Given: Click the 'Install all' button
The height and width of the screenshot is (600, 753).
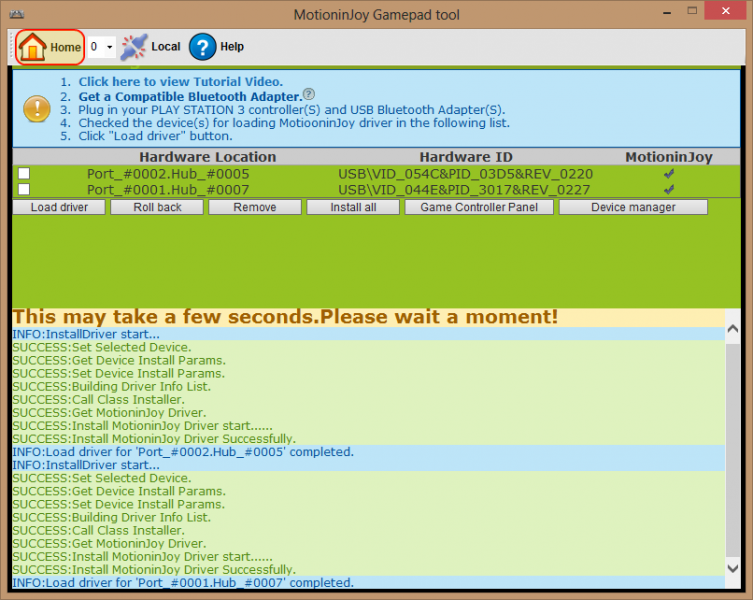Looking at the screenshot, I should [353, 207].
